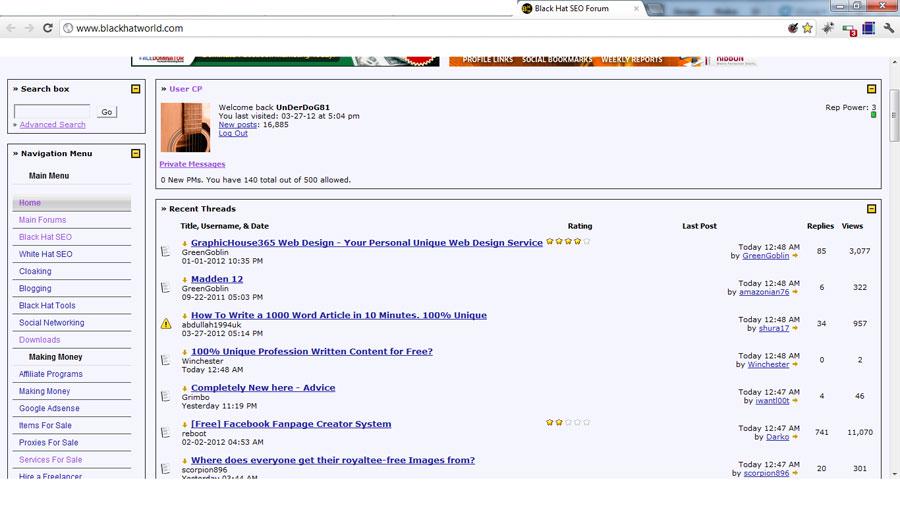The width and height of the screenshot is (900, 506).
Task: Go to last post arrow next to iwantl00t
Action: [795, 400]
